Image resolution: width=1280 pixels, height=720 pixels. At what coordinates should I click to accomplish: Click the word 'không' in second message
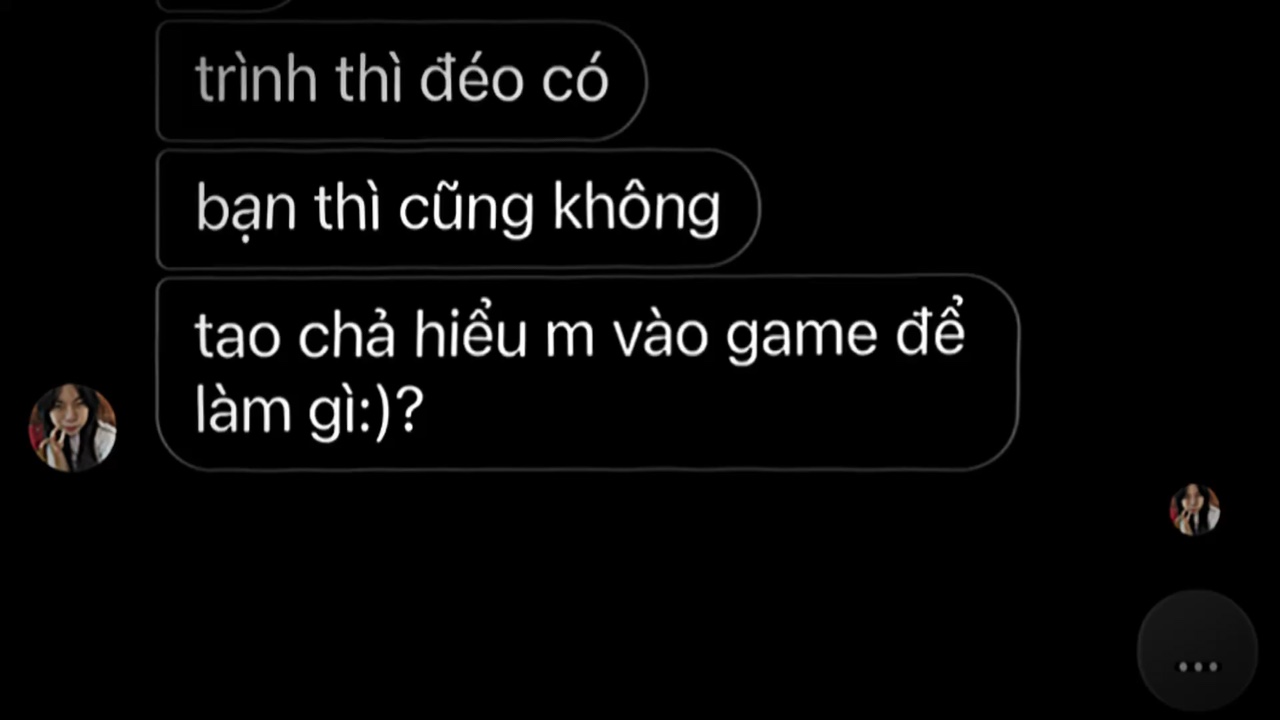pyautogui.click(x=637, y=209)
